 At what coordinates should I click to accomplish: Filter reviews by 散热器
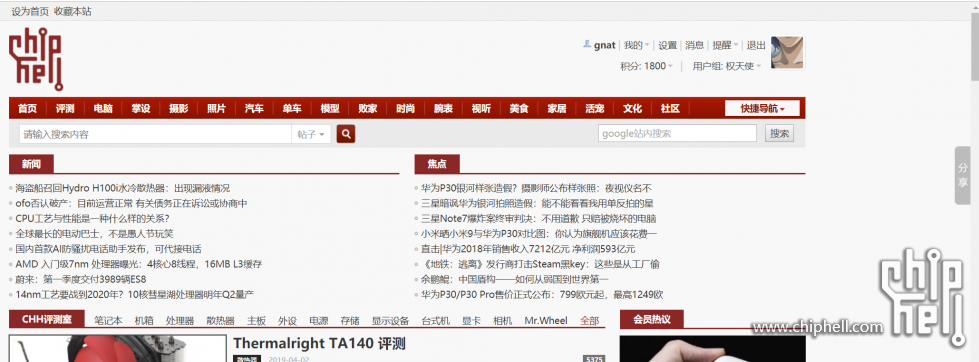[x=220, y=320]
